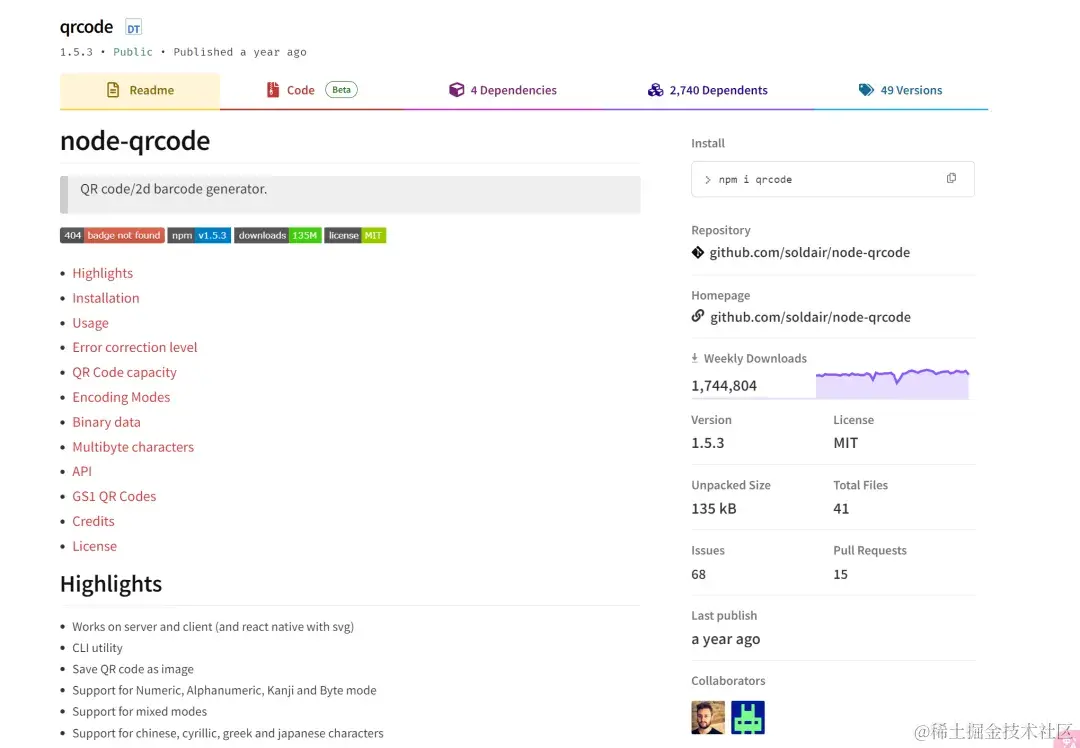
Task: Open the first collaborator's photo avatar
Action: [707, 717]
